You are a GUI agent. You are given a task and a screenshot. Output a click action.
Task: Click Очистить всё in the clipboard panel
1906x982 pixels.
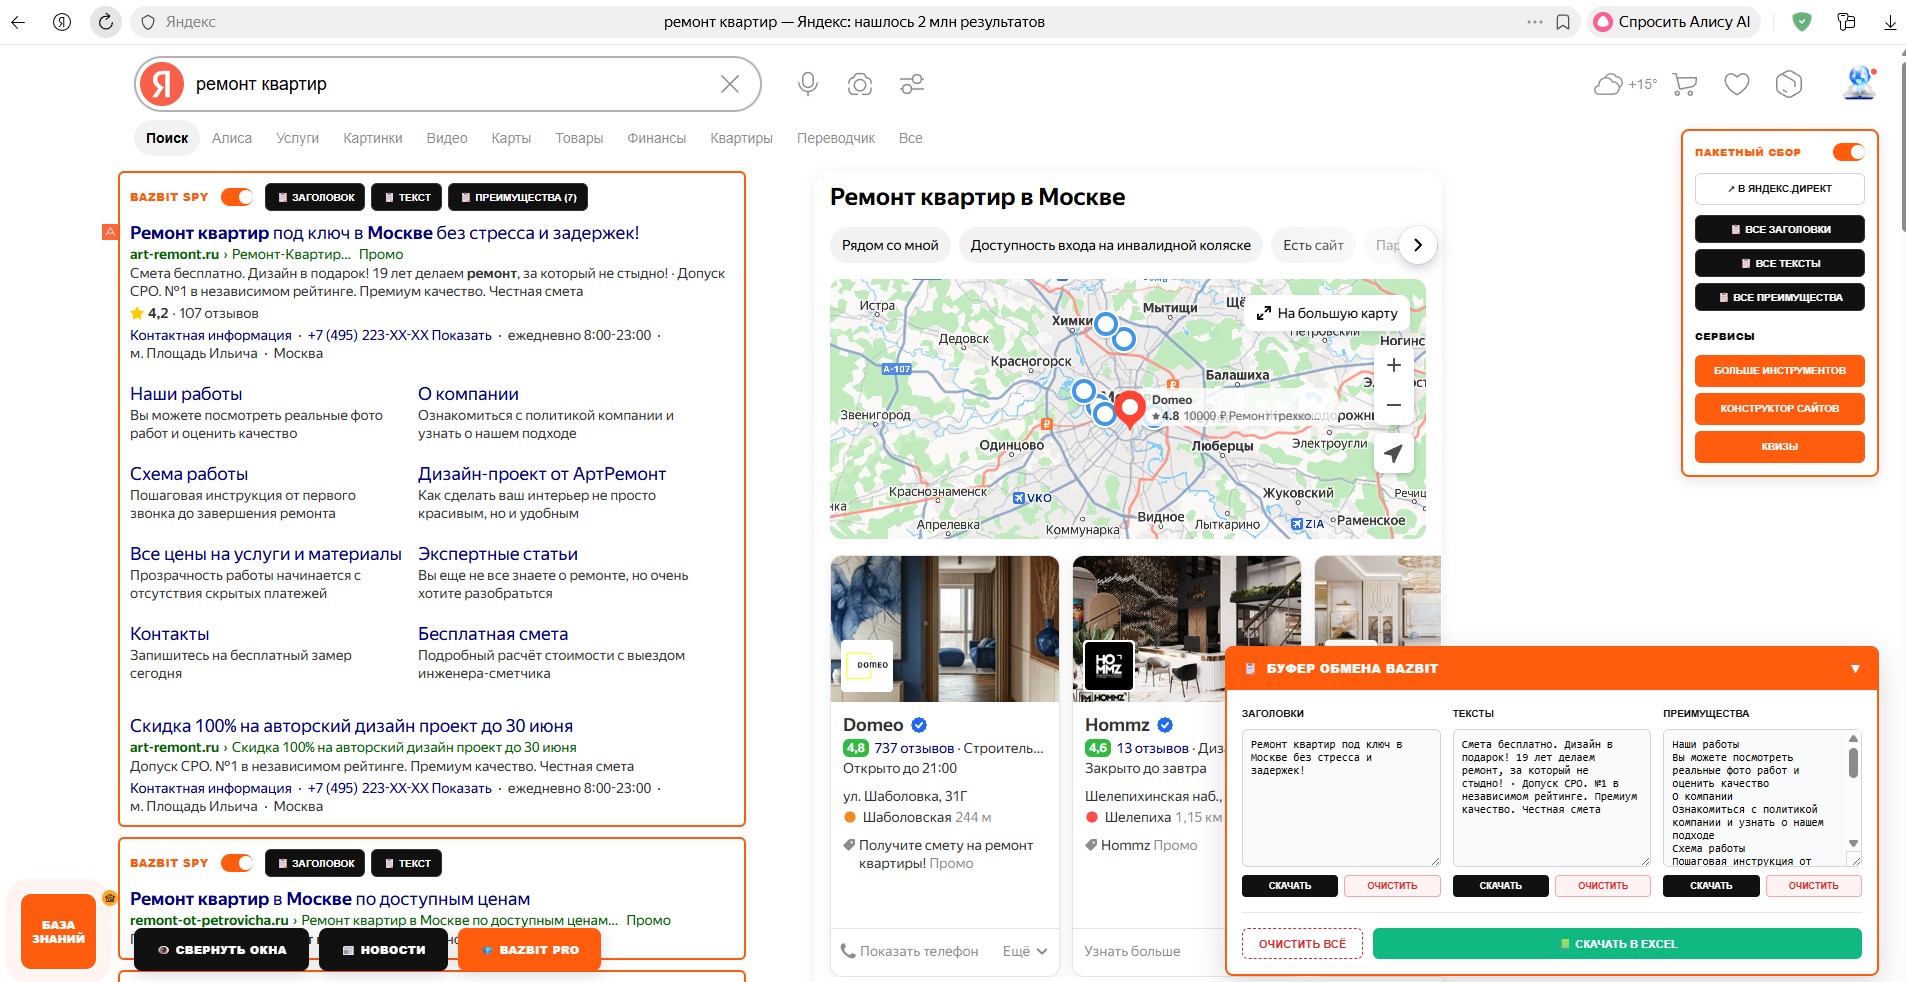click(1302, 944)
